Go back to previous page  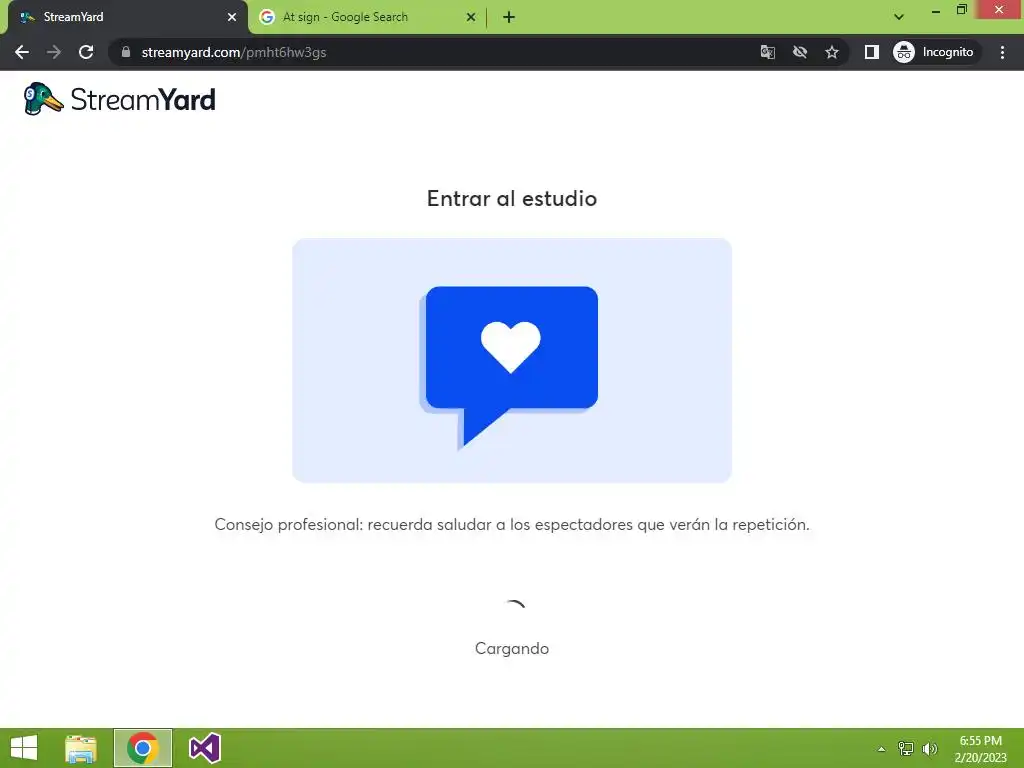(x=22, y=52)
